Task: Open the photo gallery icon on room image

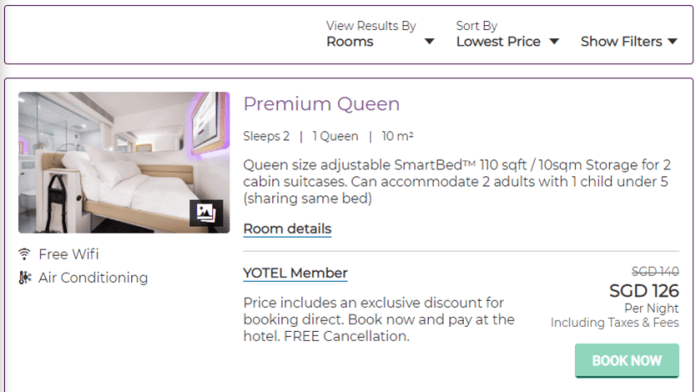Action: [206, 213]
